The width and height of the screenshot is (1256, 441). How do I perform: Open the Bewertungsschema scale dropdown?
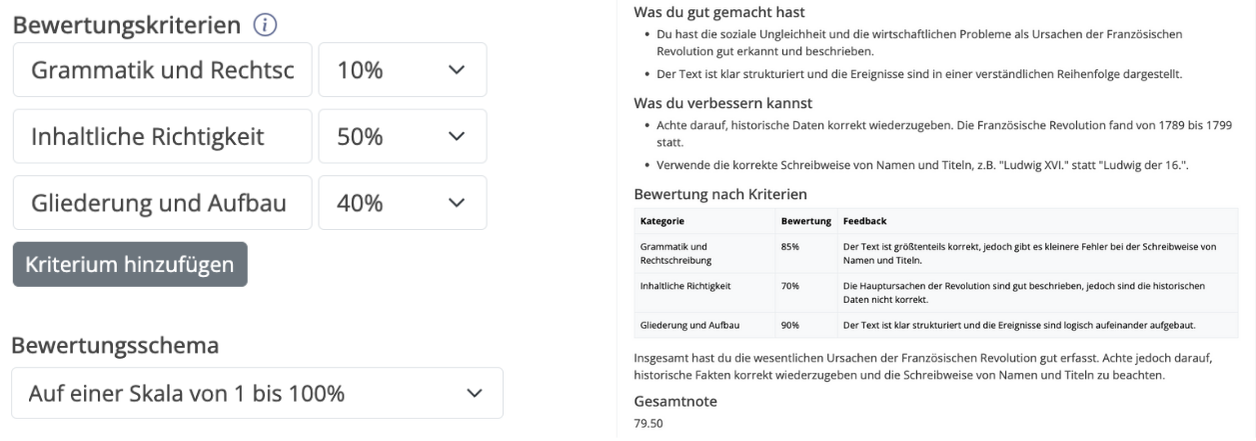tap(257, 393)
